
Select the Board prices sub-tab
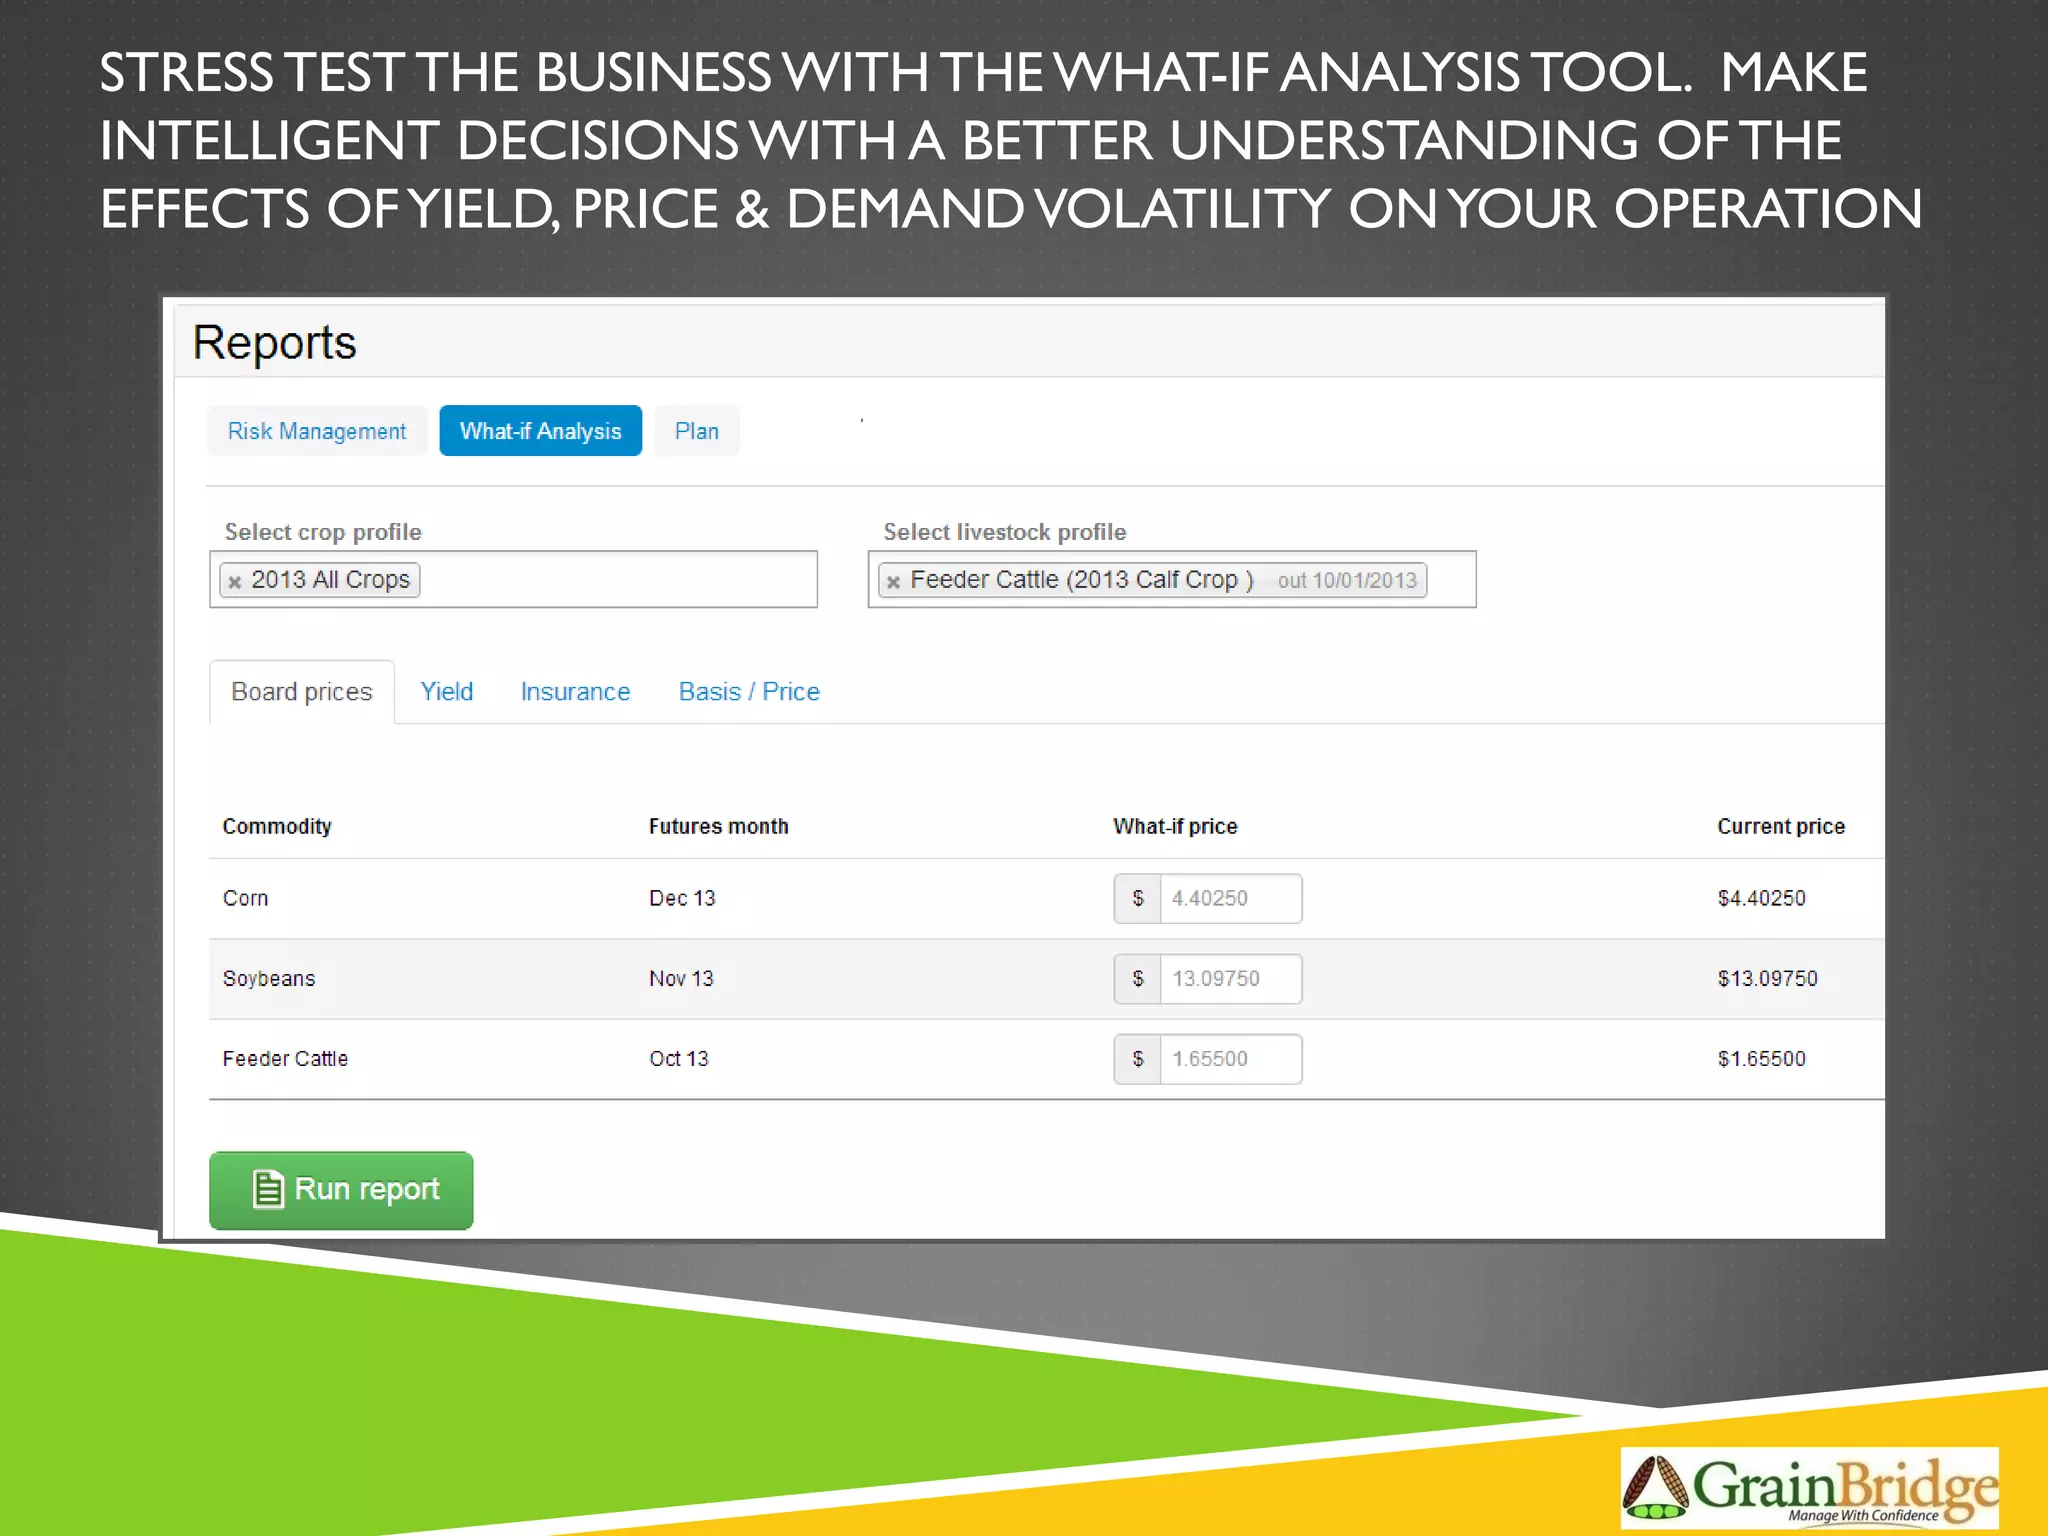pyautogui.click(x=302, y=692)
